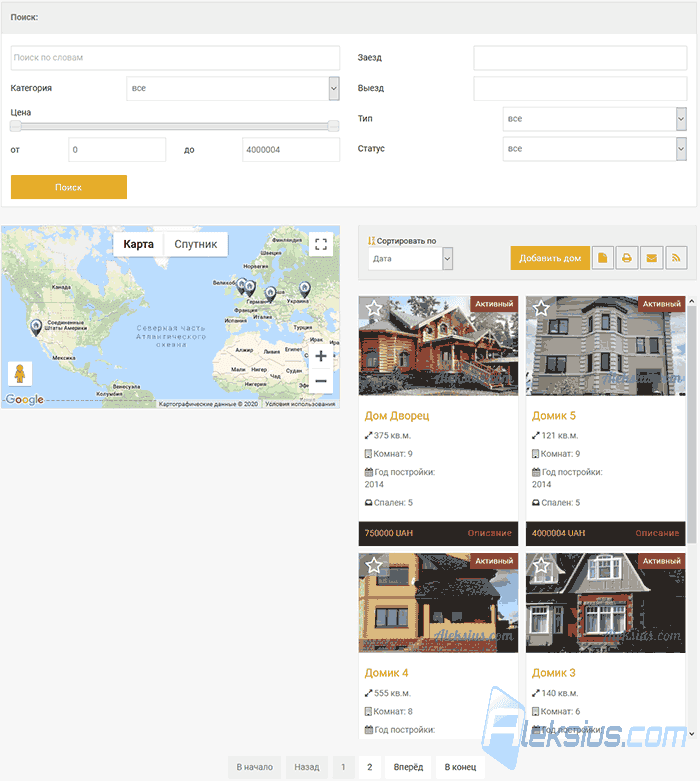Screen dimensions: 700x781
Task: Expand the Тип dropdown
Action: pos(595,119)
